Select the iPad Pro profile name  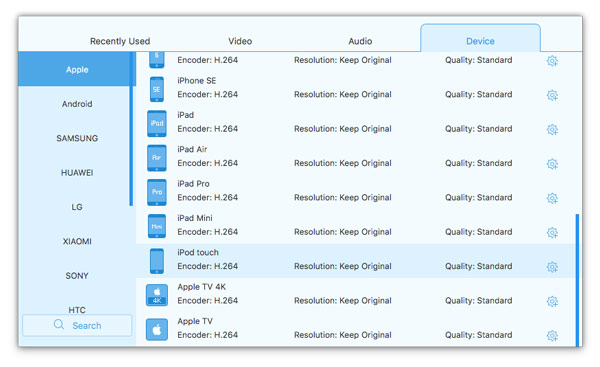click(193, 184)
